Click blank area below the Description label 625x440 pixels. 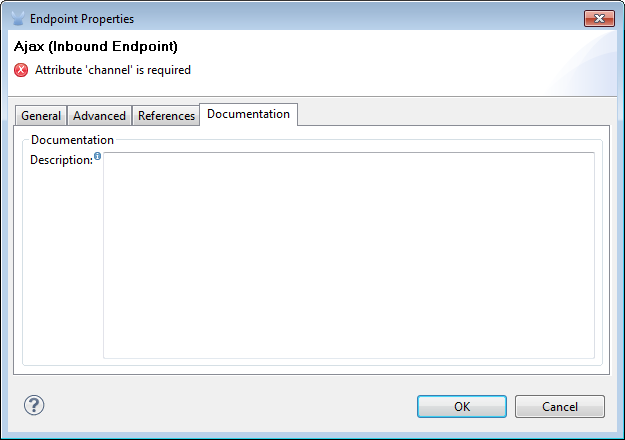62,260
